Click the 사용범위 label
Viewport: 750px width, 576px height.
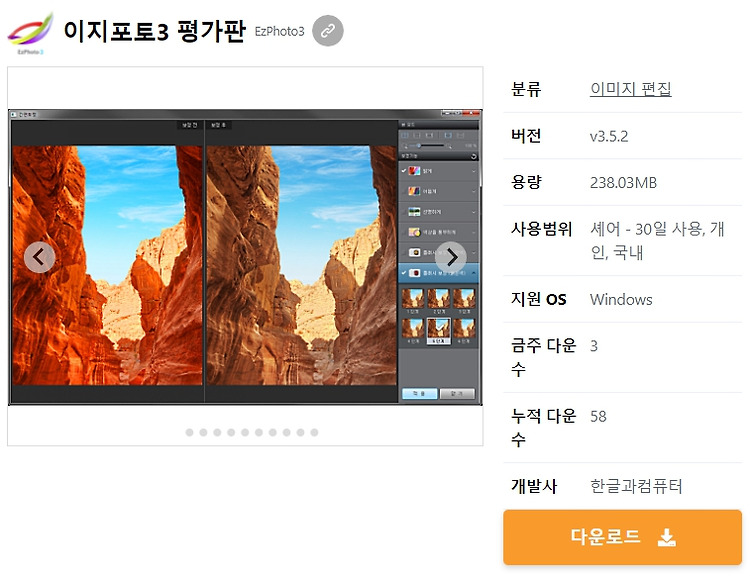541,229
